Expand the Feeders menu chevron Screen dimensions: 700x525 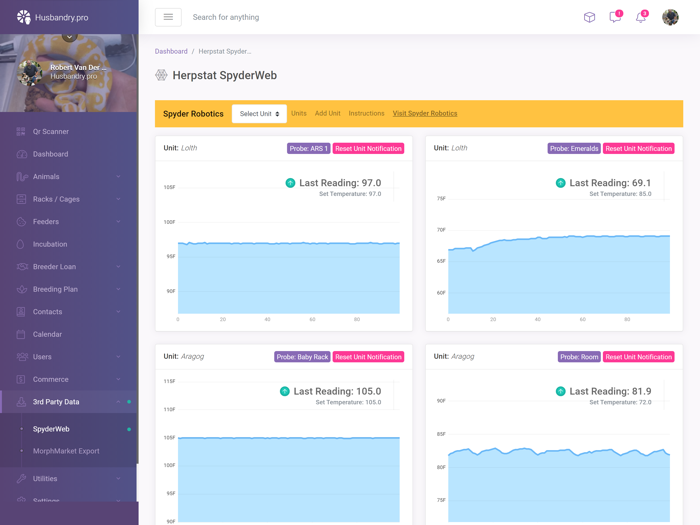(118, 221)
